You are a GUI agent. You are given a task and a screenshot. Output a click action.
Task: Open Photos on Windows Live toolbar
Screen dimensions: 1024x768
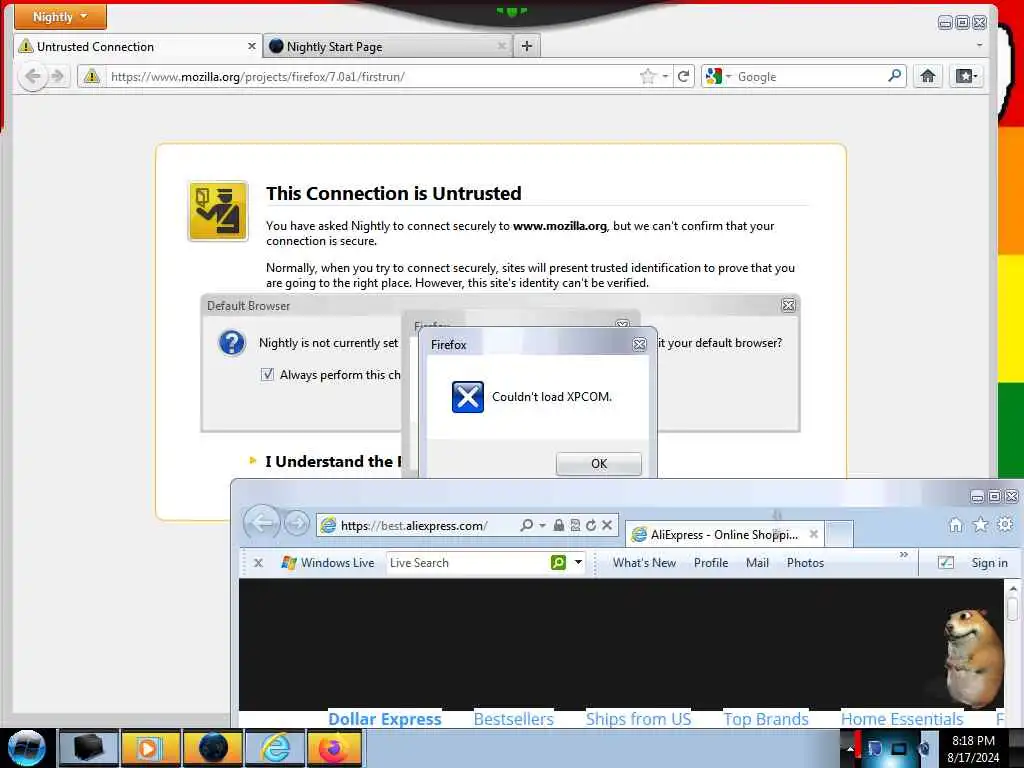click(805, 562)
